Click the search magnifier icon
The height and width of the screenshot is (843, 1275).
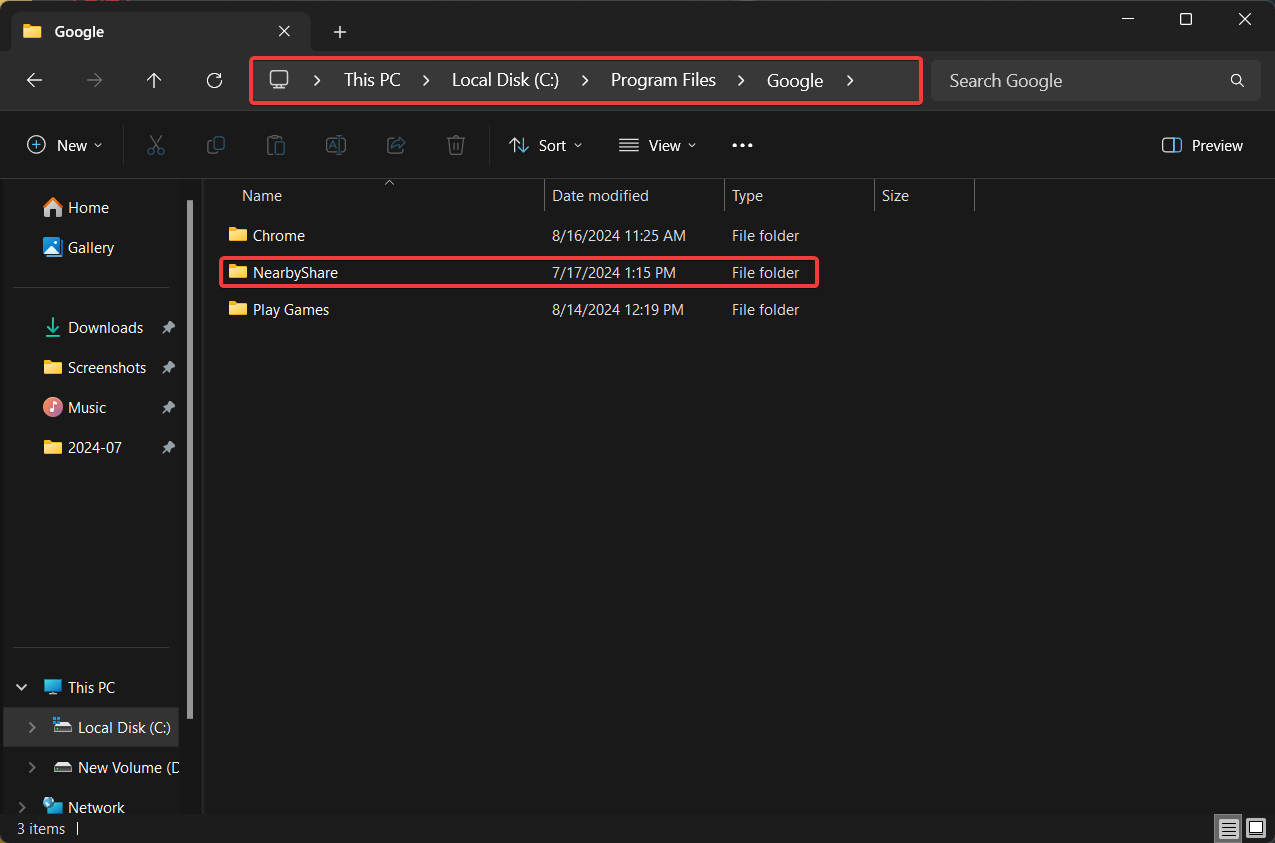point(1237,81)
